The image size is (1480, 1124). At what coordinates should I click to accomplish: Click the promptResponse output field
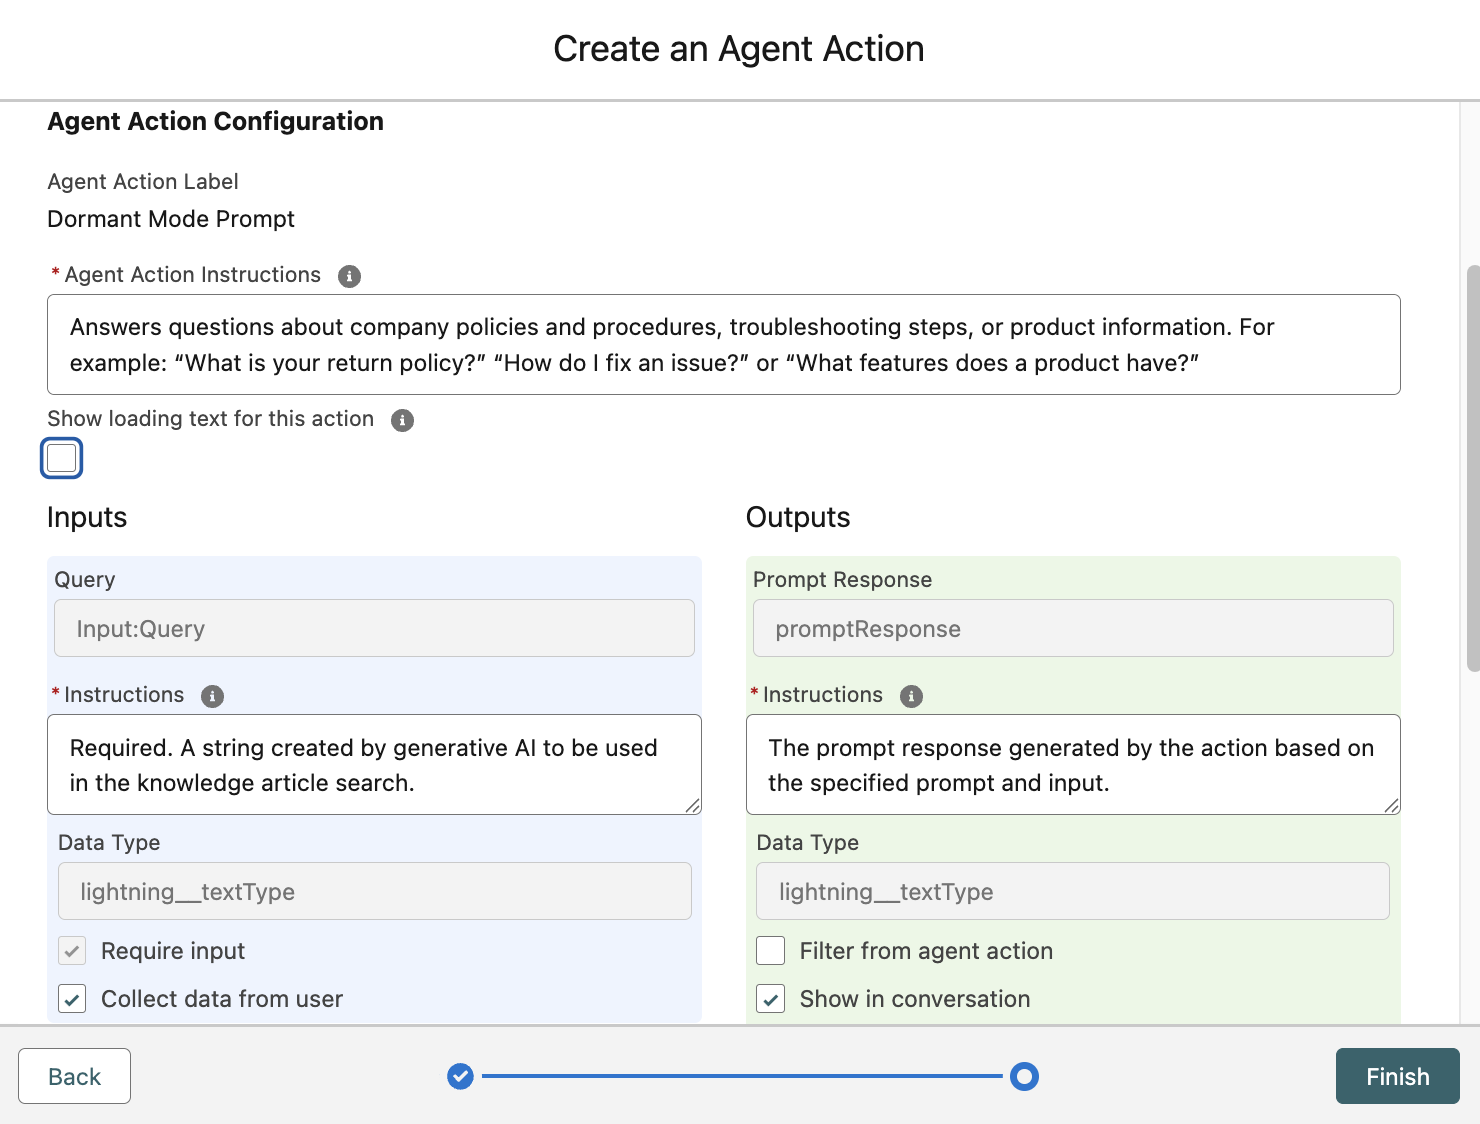[x=1072, y=628]
